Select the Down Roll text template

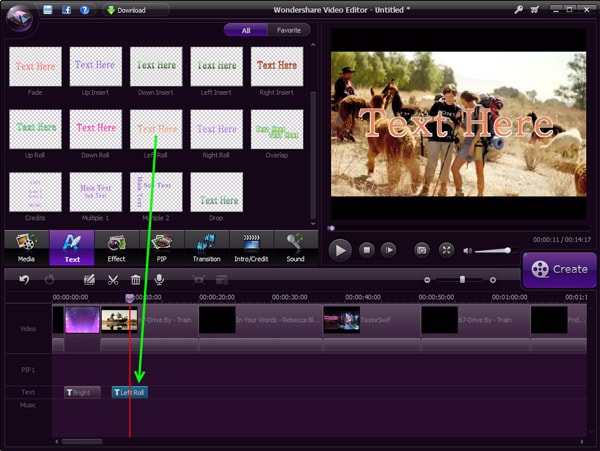tap(96, 129)
